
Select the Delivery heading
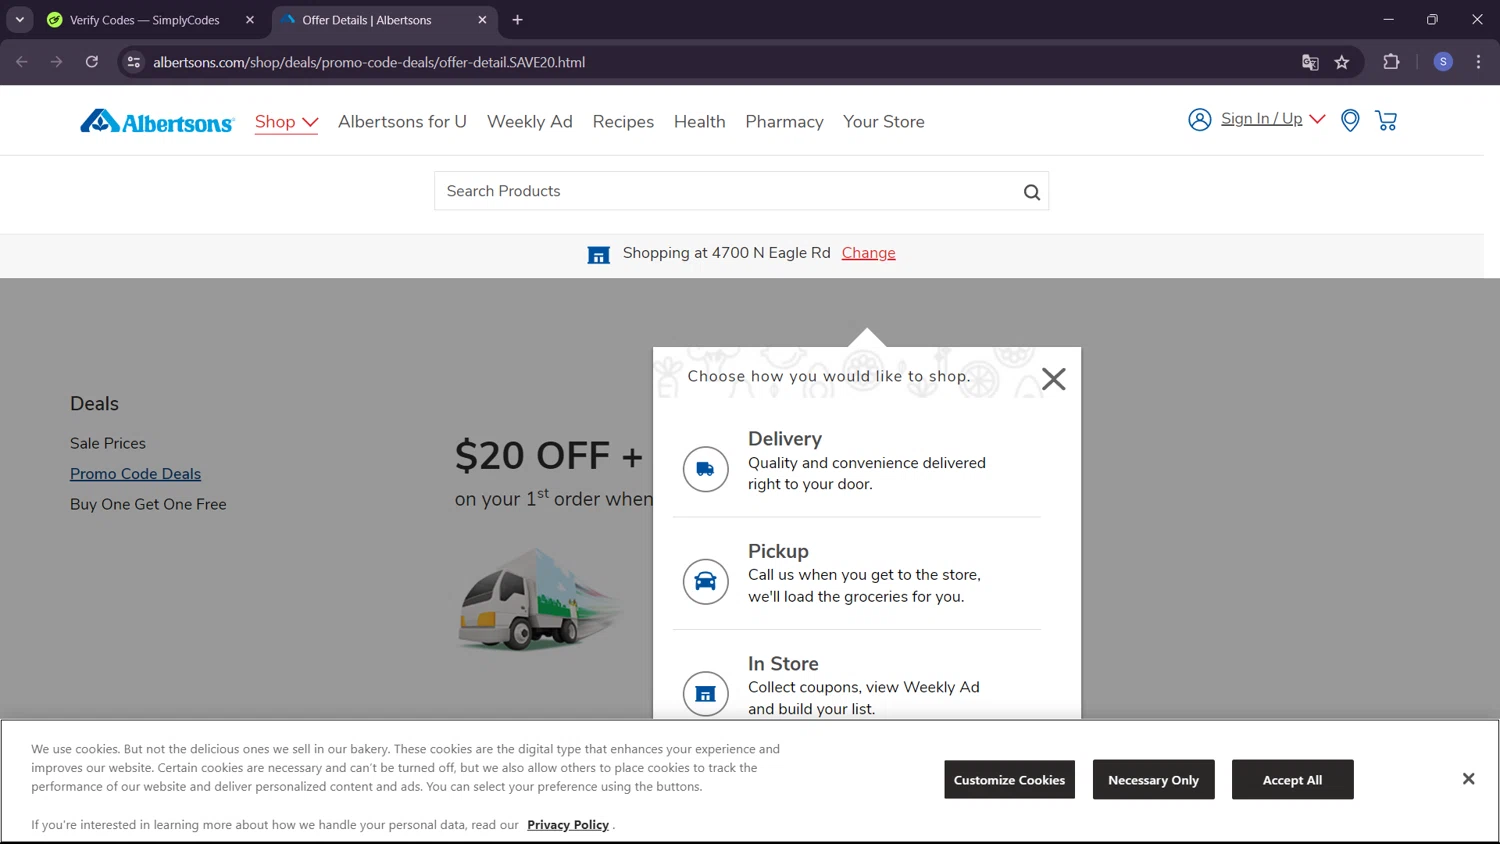tap(785, 439)
